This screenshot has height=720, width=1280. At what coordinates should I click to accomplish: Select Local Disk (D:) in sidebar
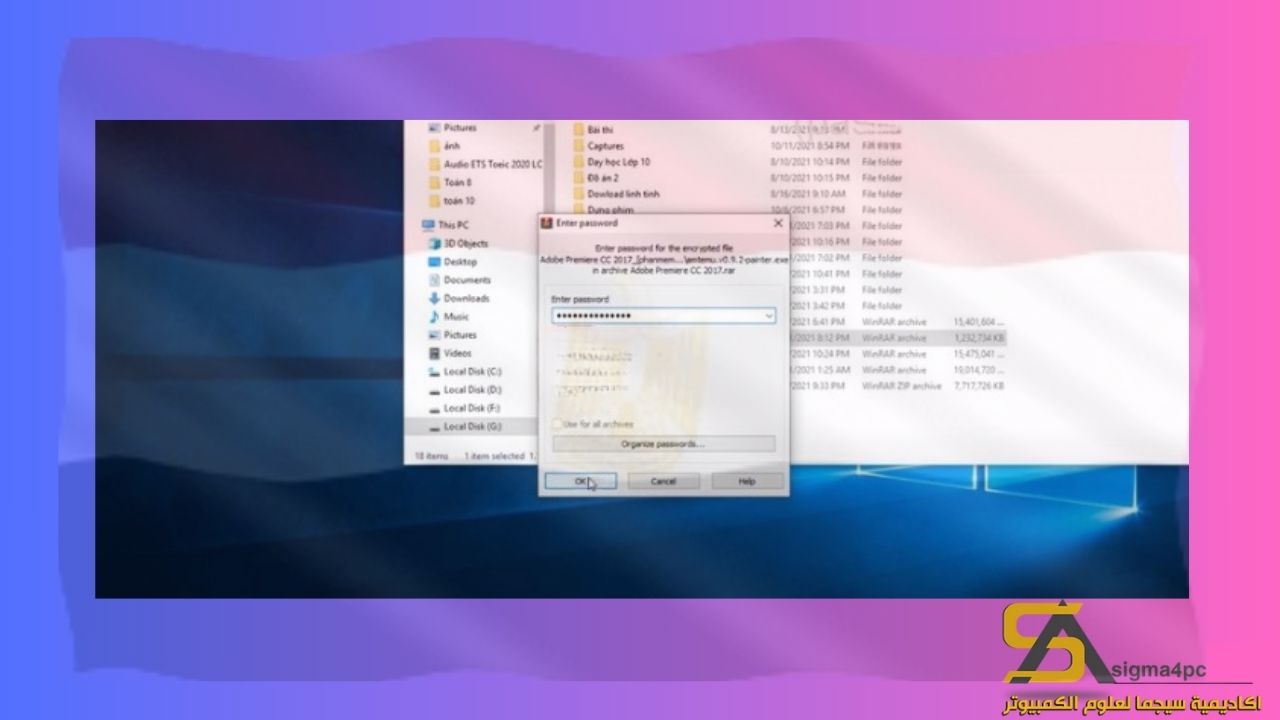coord(472,390)
